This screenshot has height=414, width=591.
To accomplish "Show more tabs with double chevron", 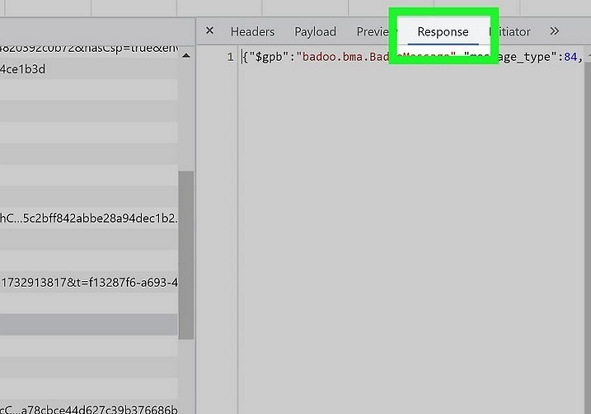I will pos(554,31).
